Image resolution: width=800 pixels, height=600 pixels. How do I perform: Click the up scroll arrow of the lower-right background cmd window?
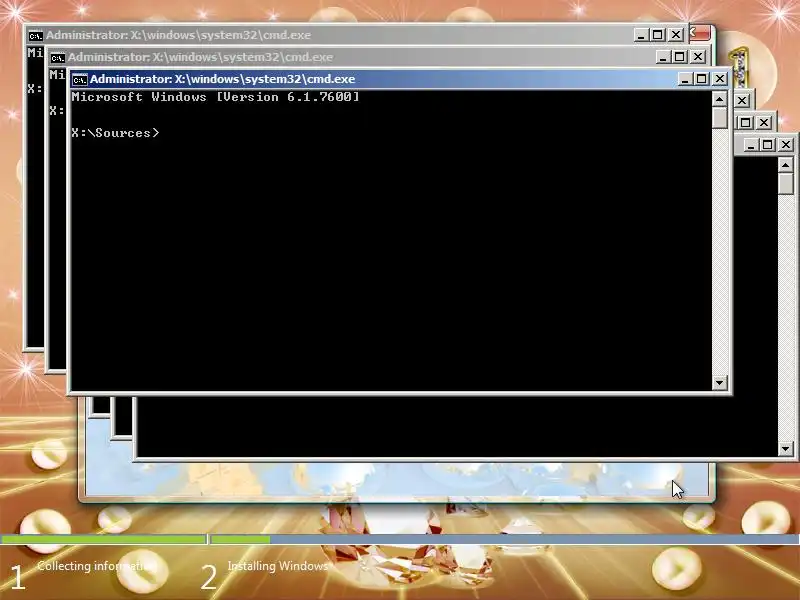click(786, 165)
